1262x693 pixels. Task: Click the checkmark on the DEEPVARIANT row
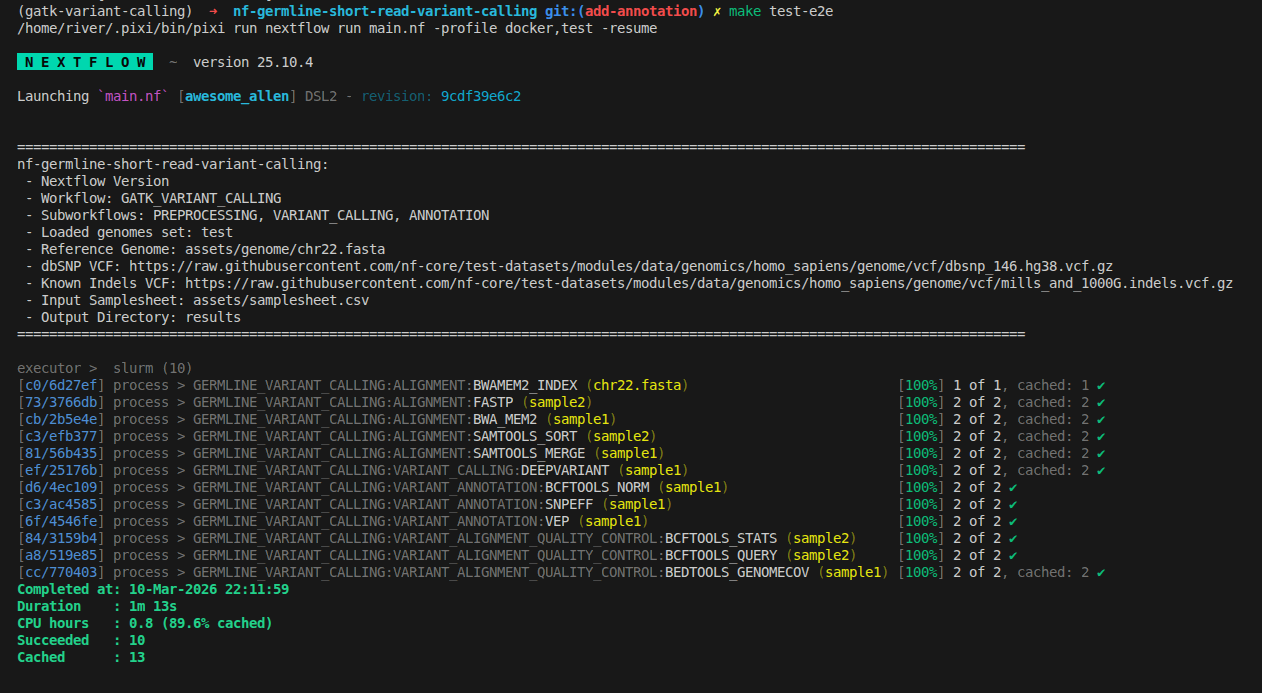1101,470
